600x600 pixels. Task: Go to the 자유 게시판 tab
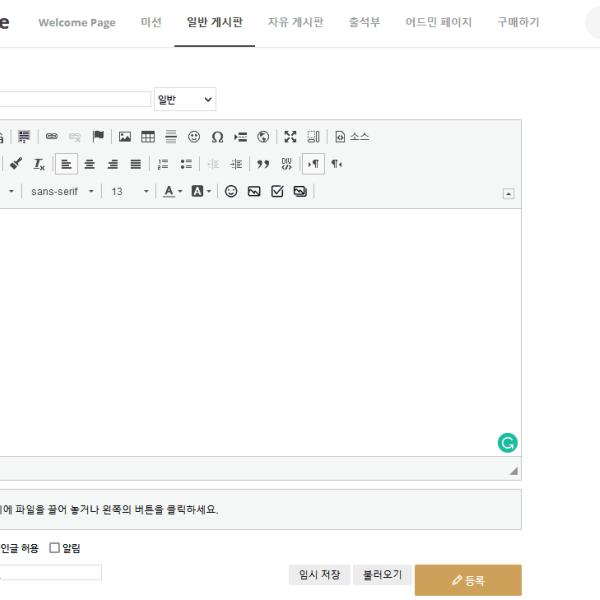click(x=295, y=23)
